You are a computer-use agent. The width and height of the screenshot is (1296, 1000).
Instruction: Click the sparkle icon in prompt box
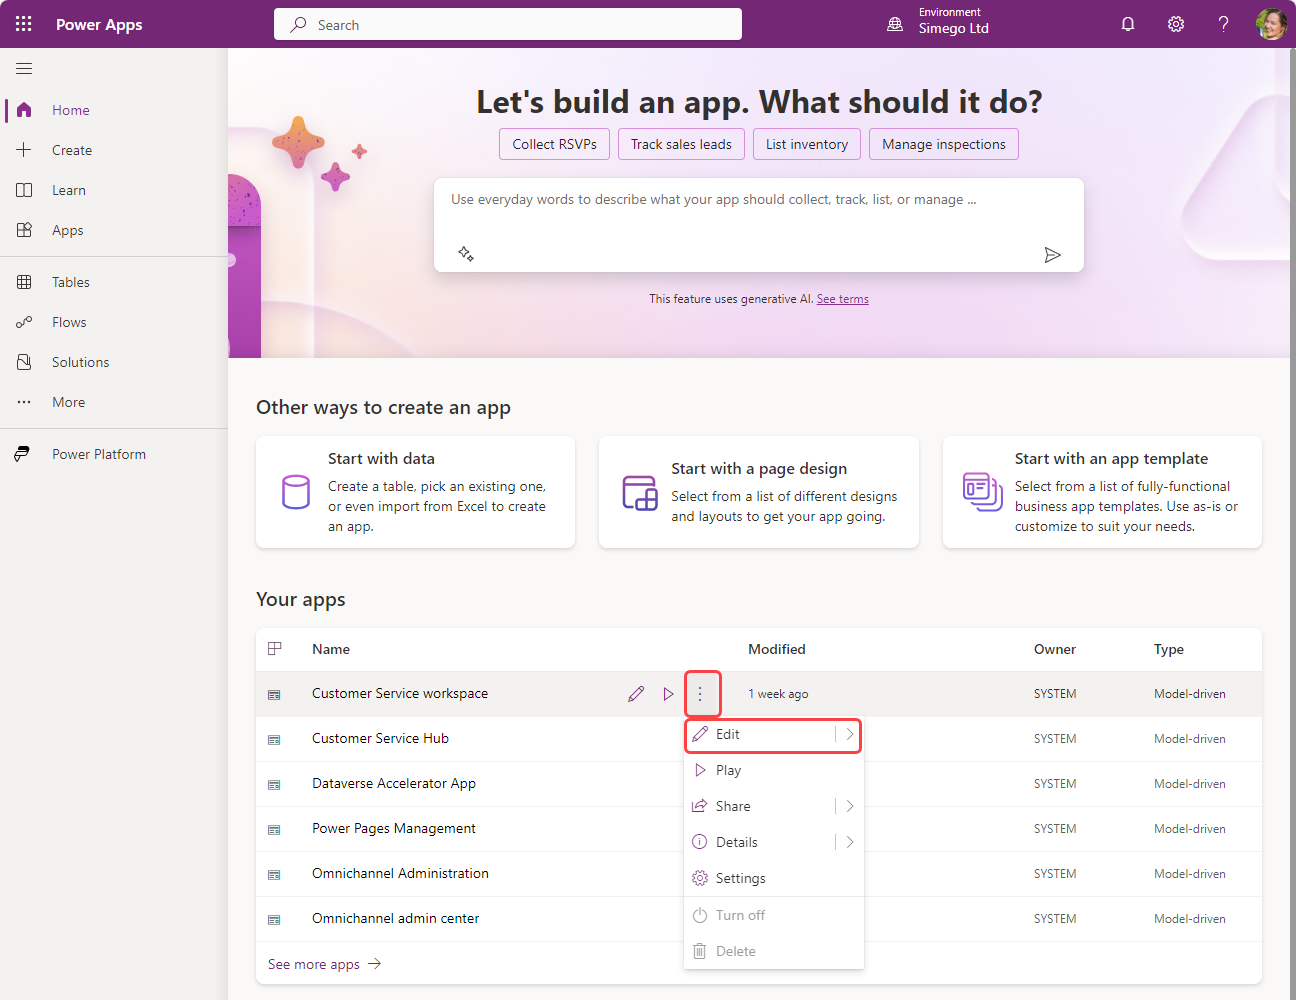(466, 254)
